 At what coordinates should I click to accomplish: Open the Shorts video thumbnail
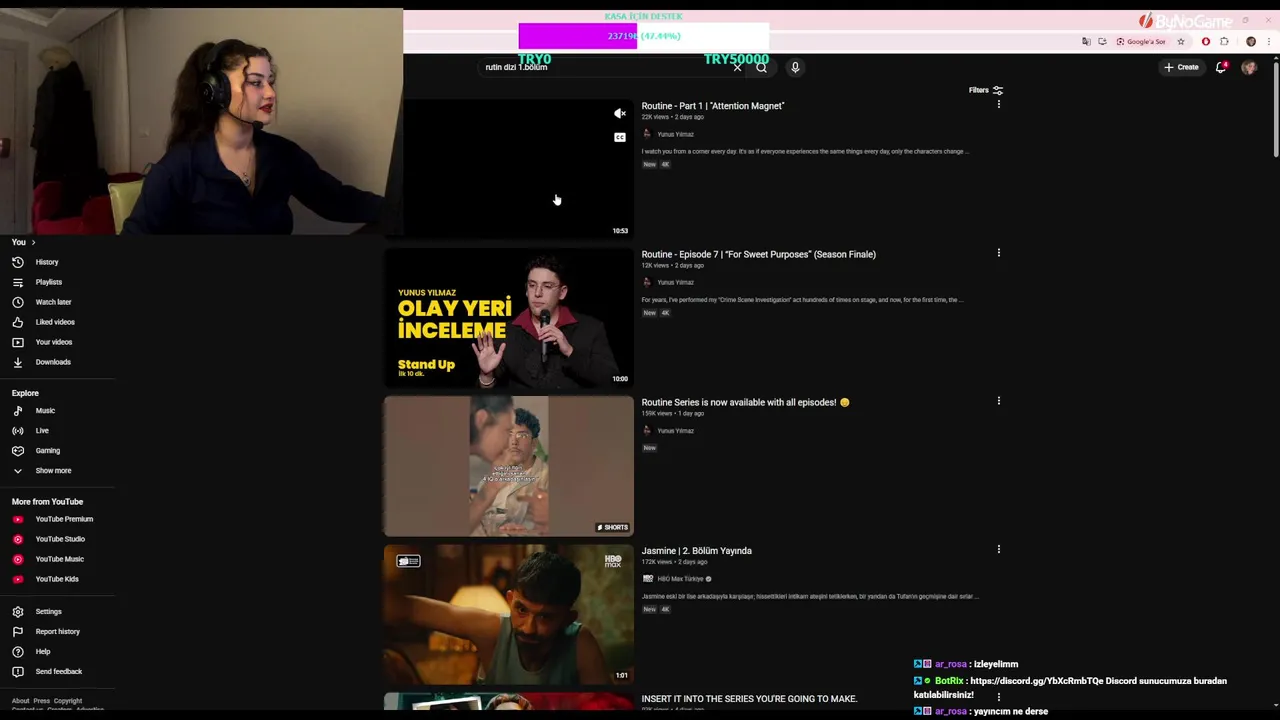[508, 466]
